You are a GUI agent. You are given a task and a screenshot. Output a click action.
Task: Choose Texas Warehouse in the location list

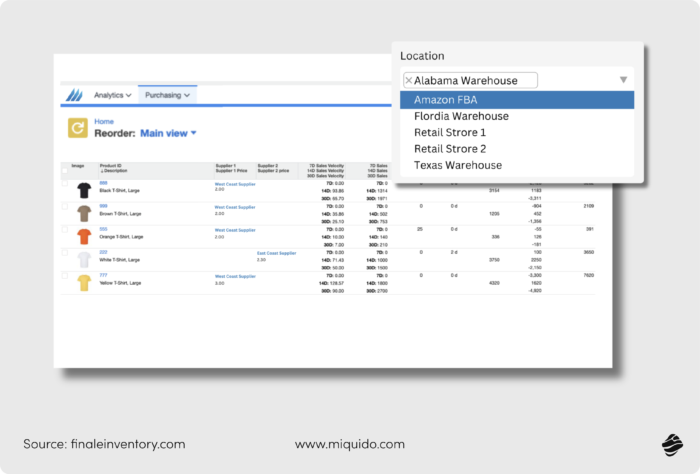(458, 165)
